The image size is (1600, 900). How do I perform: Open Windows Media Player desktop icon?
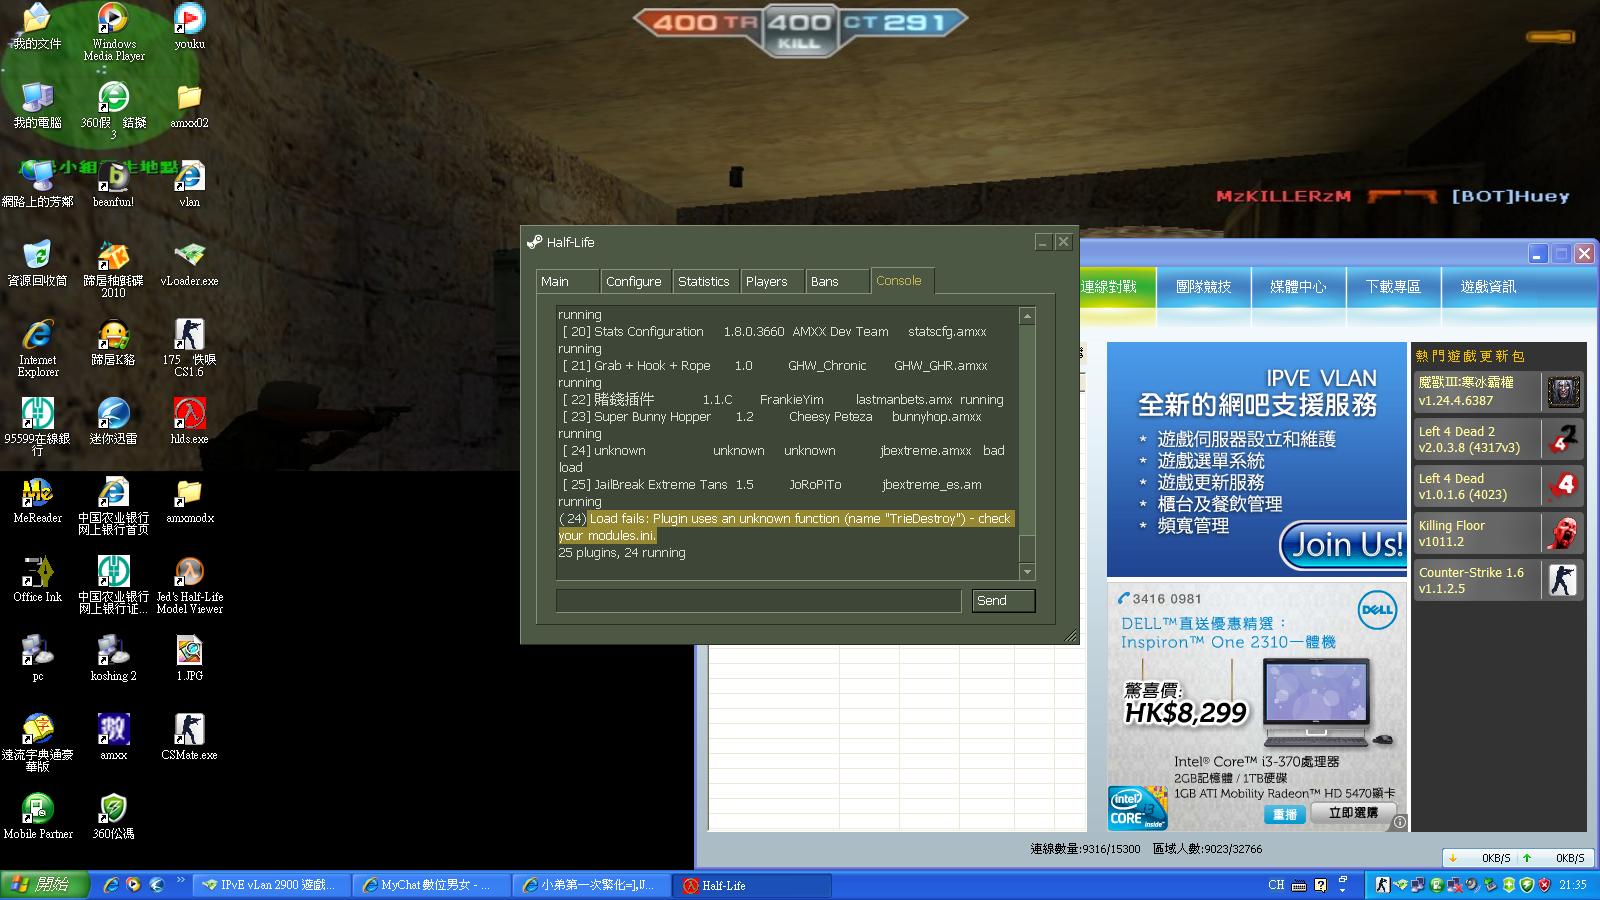tap(113, 32)
